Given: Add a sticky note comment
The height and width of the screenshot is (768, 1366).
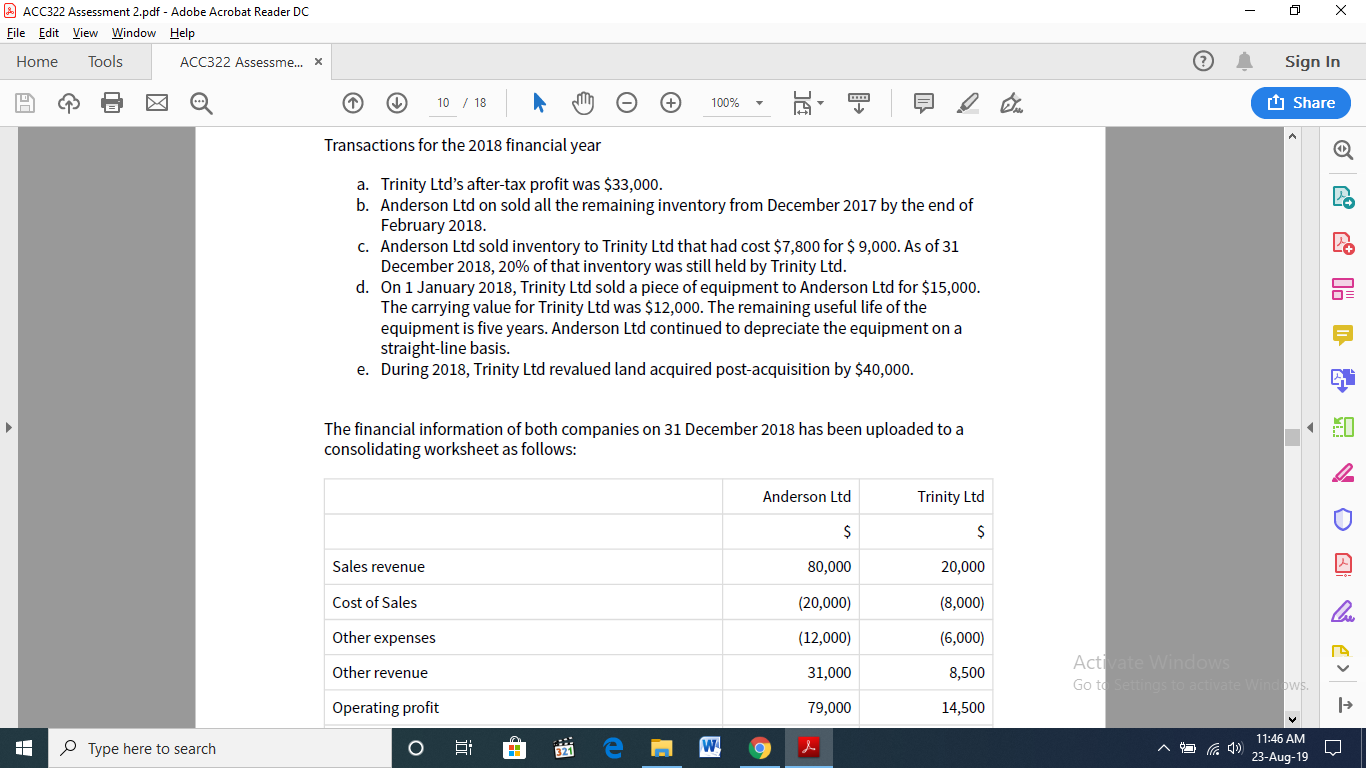Looking at the screenshot, I should [922, 102].
